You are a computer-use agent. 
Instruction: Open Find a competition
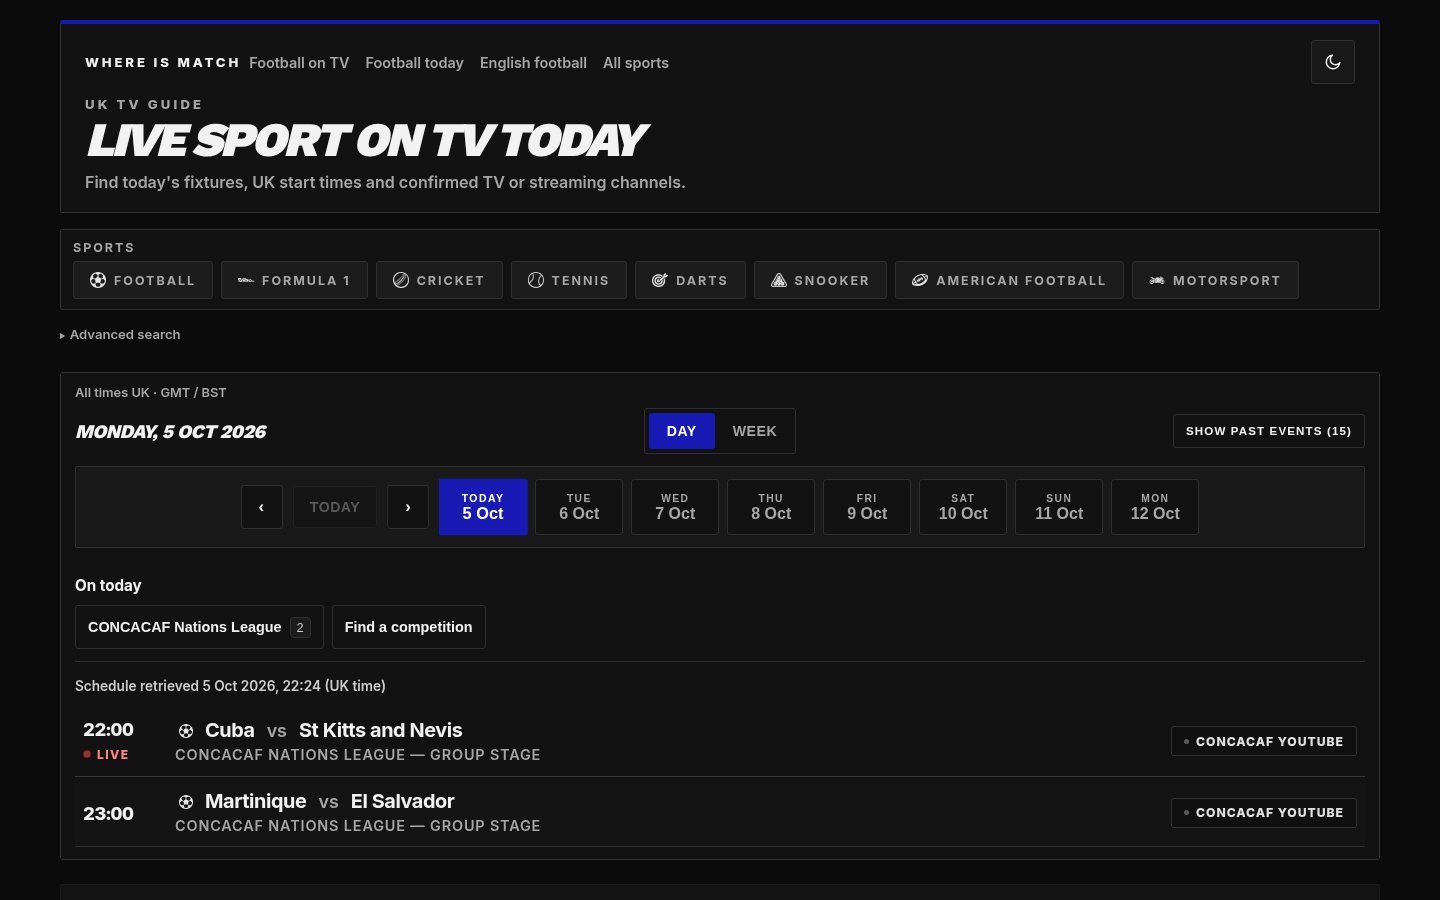[408, 627]
